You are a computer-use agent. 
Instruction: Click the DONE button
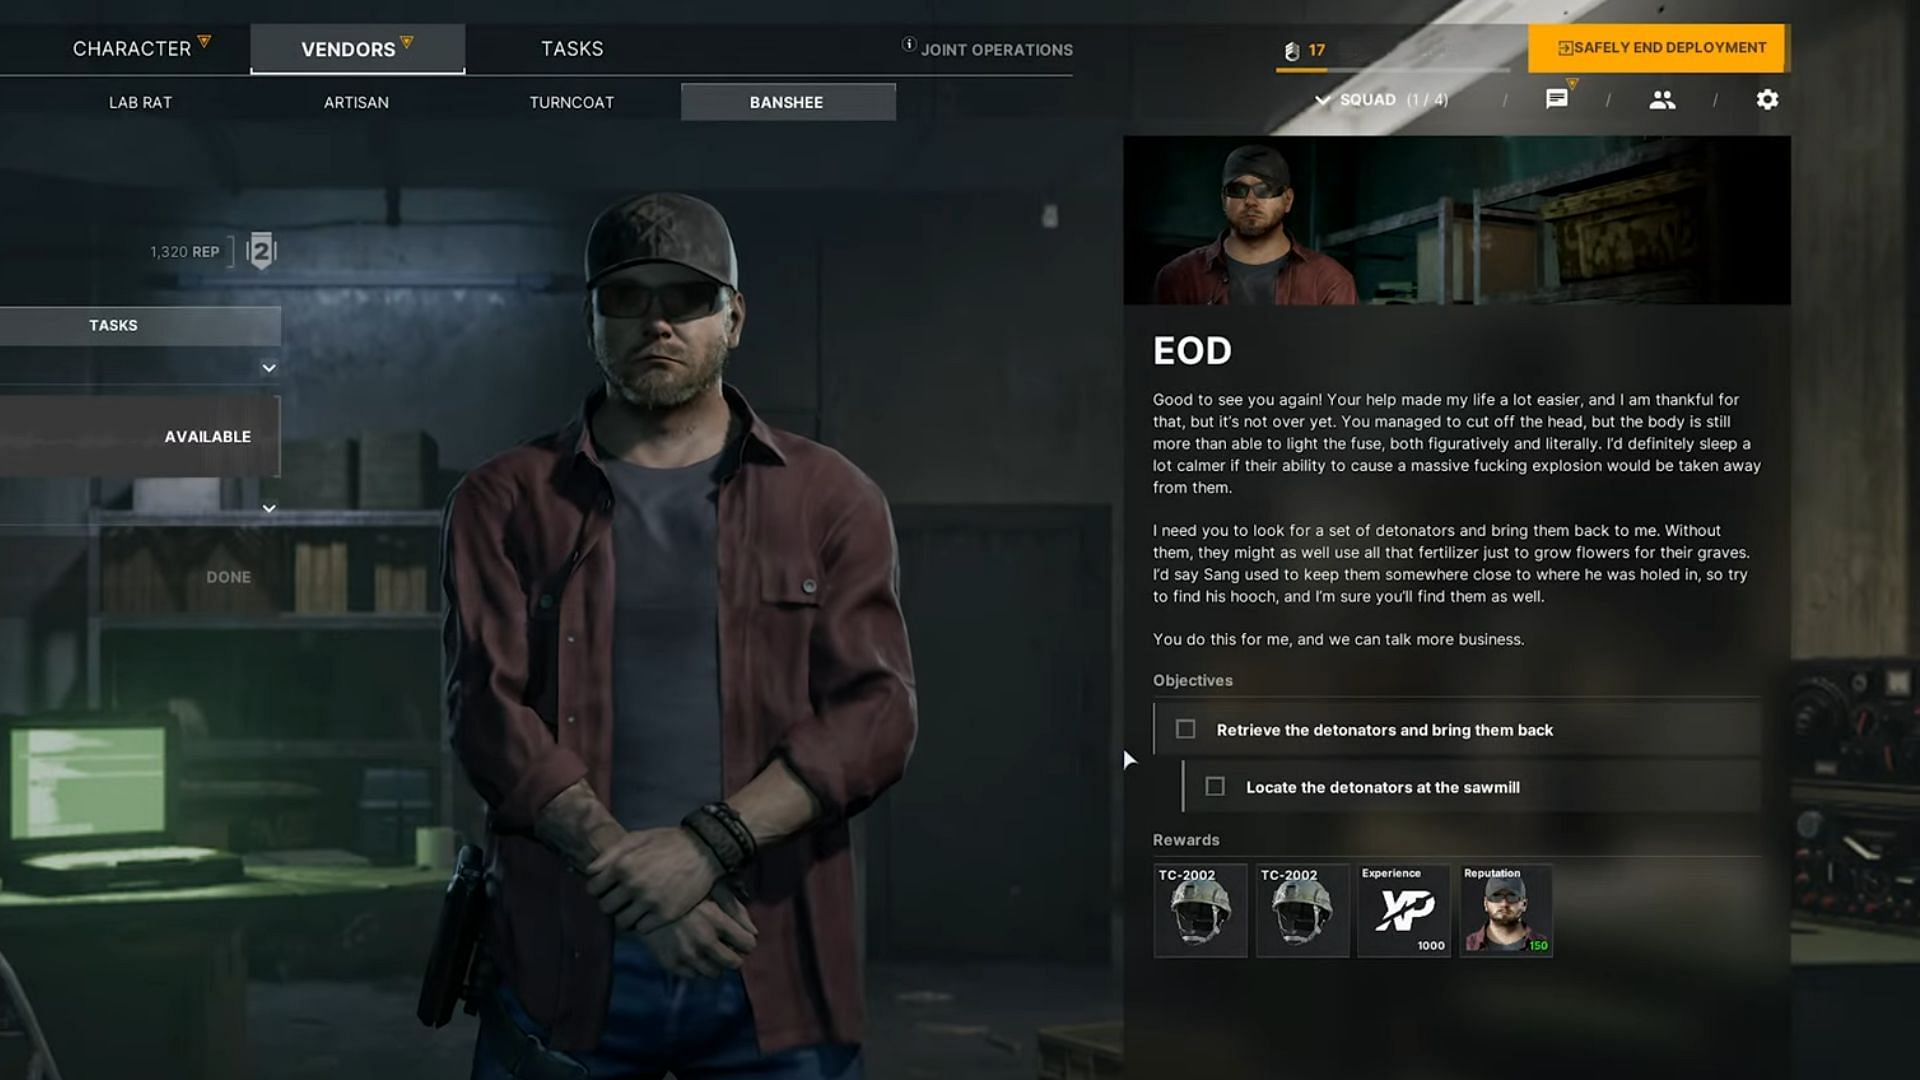[x=228, y=576]
